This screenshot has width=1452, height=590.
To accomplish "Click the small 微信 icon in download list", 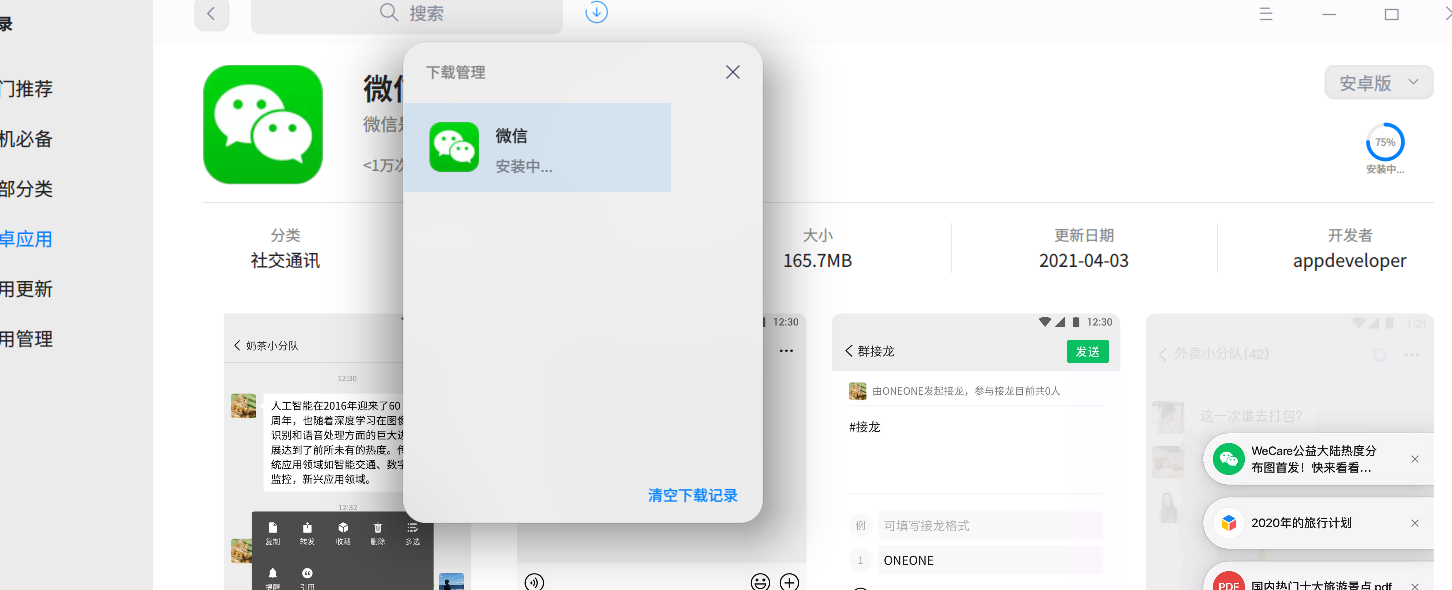I will pos(454,147).
